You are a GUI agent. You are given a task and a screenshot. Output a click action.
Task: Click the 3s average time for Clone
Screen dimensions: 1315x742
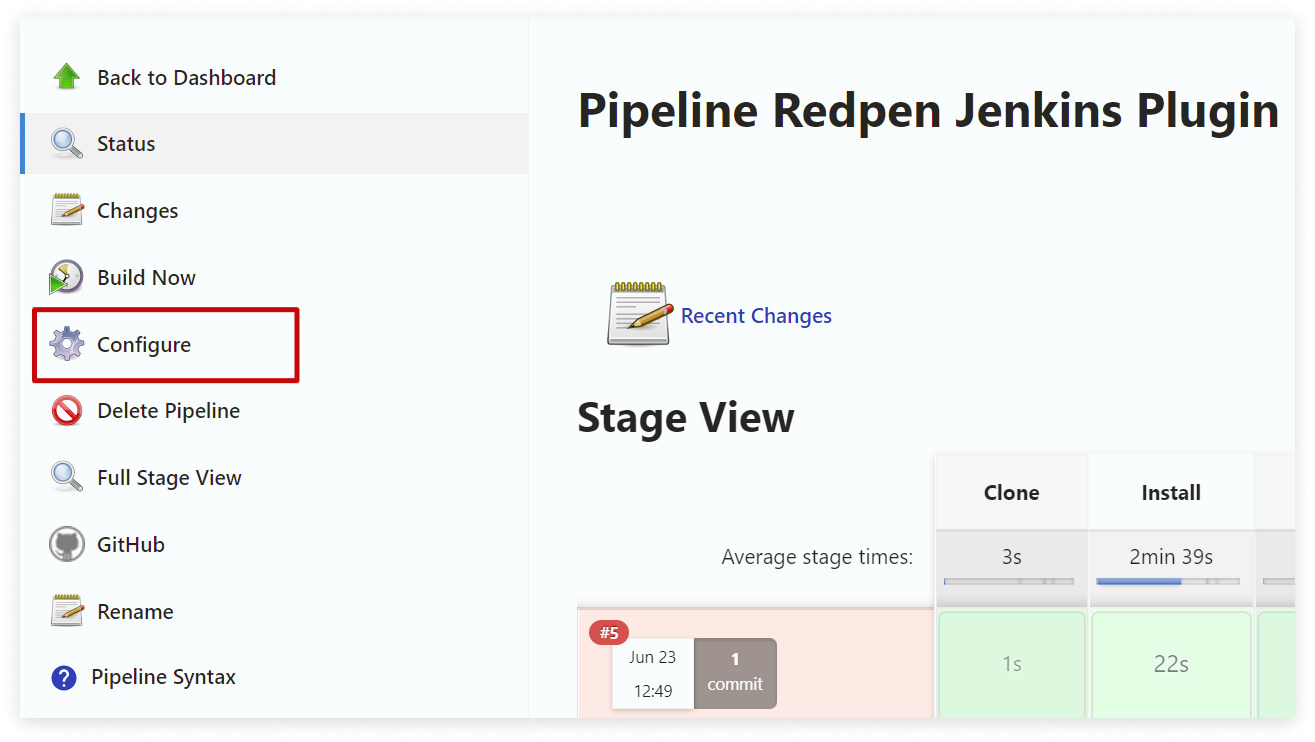(1011, 557)
